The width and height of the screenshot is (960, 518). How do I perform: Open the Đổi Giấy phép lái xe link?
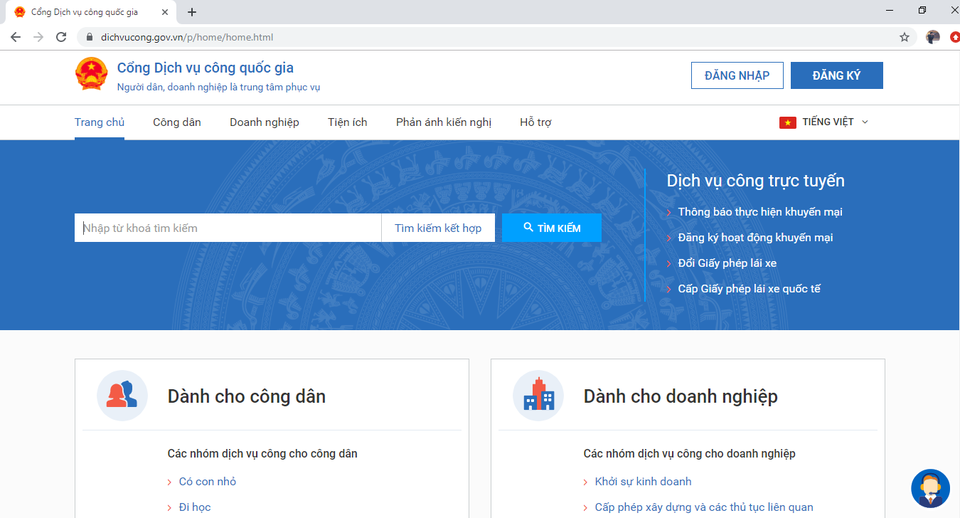tap(727, 263)
